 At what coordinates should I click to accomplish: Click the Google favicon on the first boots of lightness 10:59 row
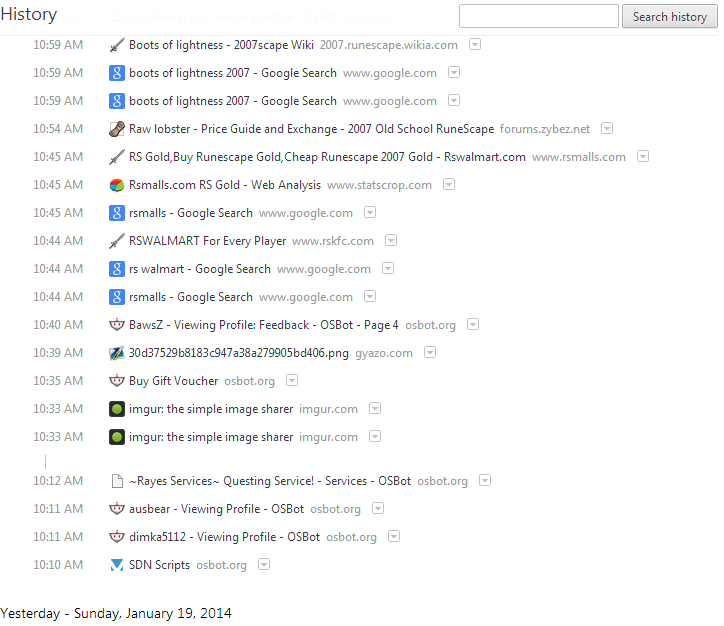[116, 73]
